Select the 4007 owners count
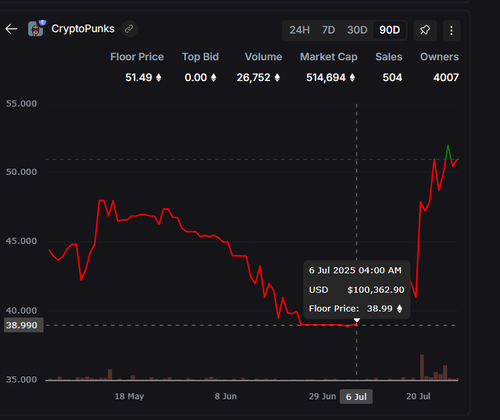This screenshot has height=420, width=500. (446, 78)
